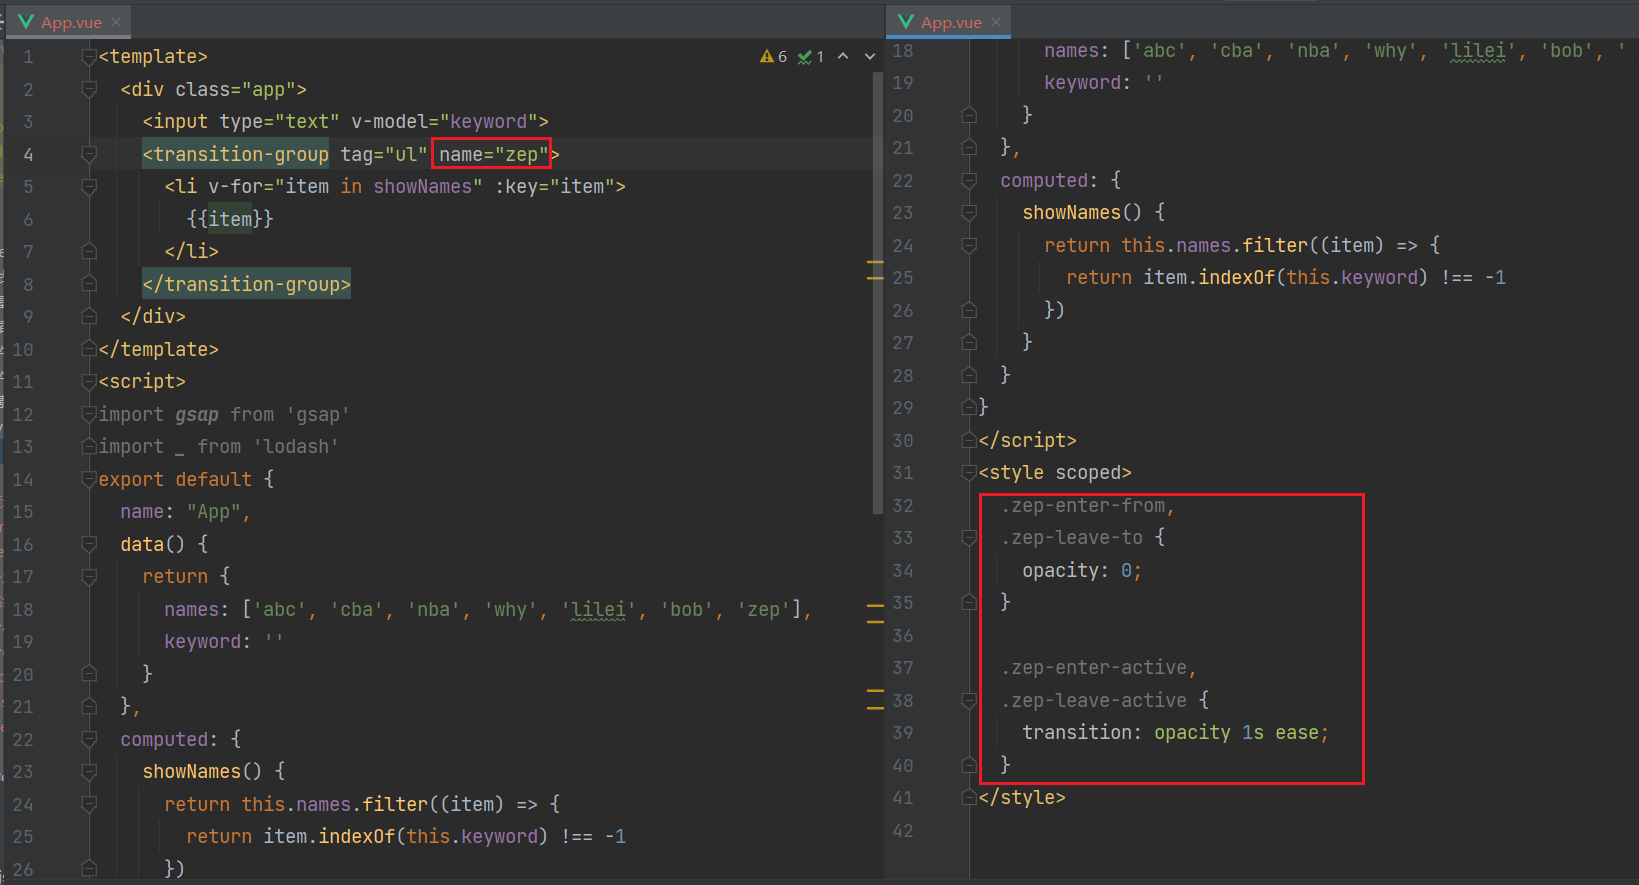Click line number 32 in right gutter
Viewport: 1639px width, 885px height.
point(903,506)
